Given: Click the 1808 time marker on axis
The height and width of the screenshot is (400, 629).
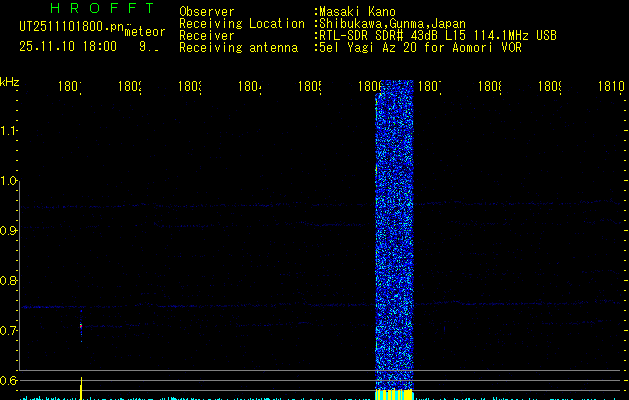Looking at the screenshot, I should [x=490, y=88].
